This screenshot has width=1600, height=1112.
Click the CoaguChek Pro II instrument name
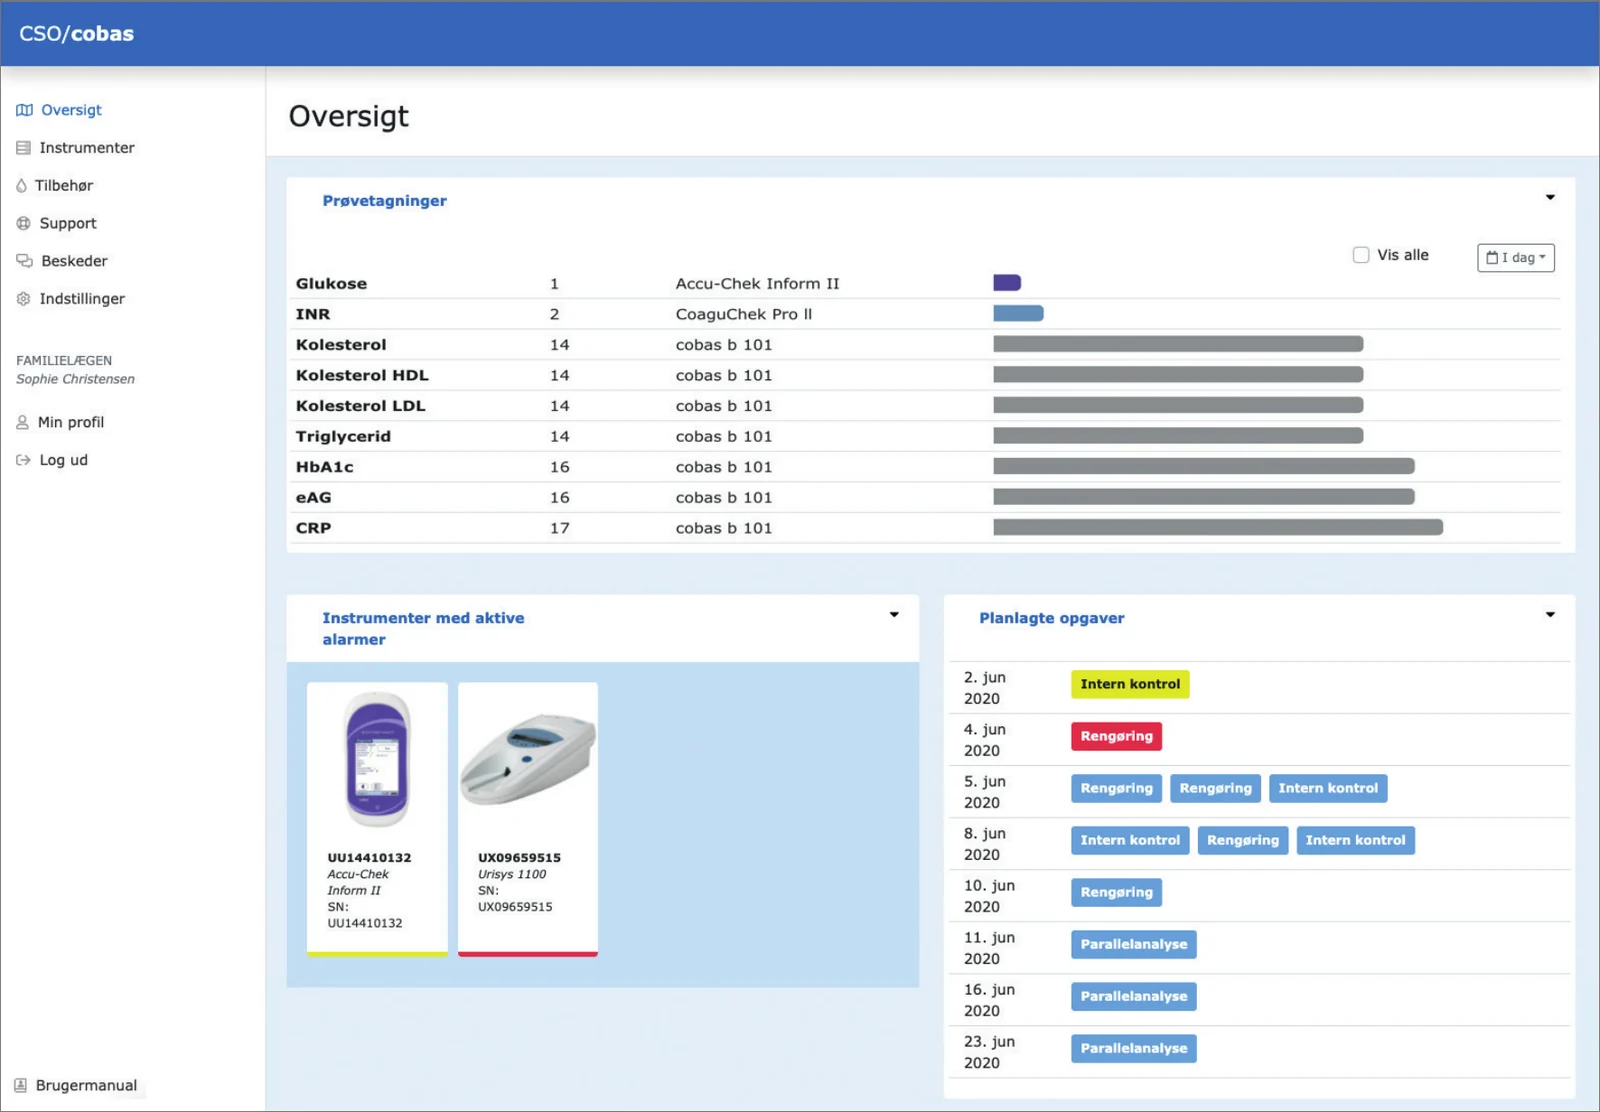pos(744,314)
